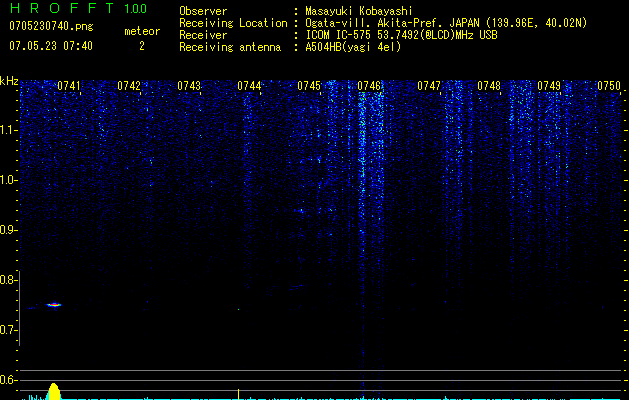Click the 0750 time marker
Image resolution: width=629 pixels, height=400 pixels.
(609, 86)
